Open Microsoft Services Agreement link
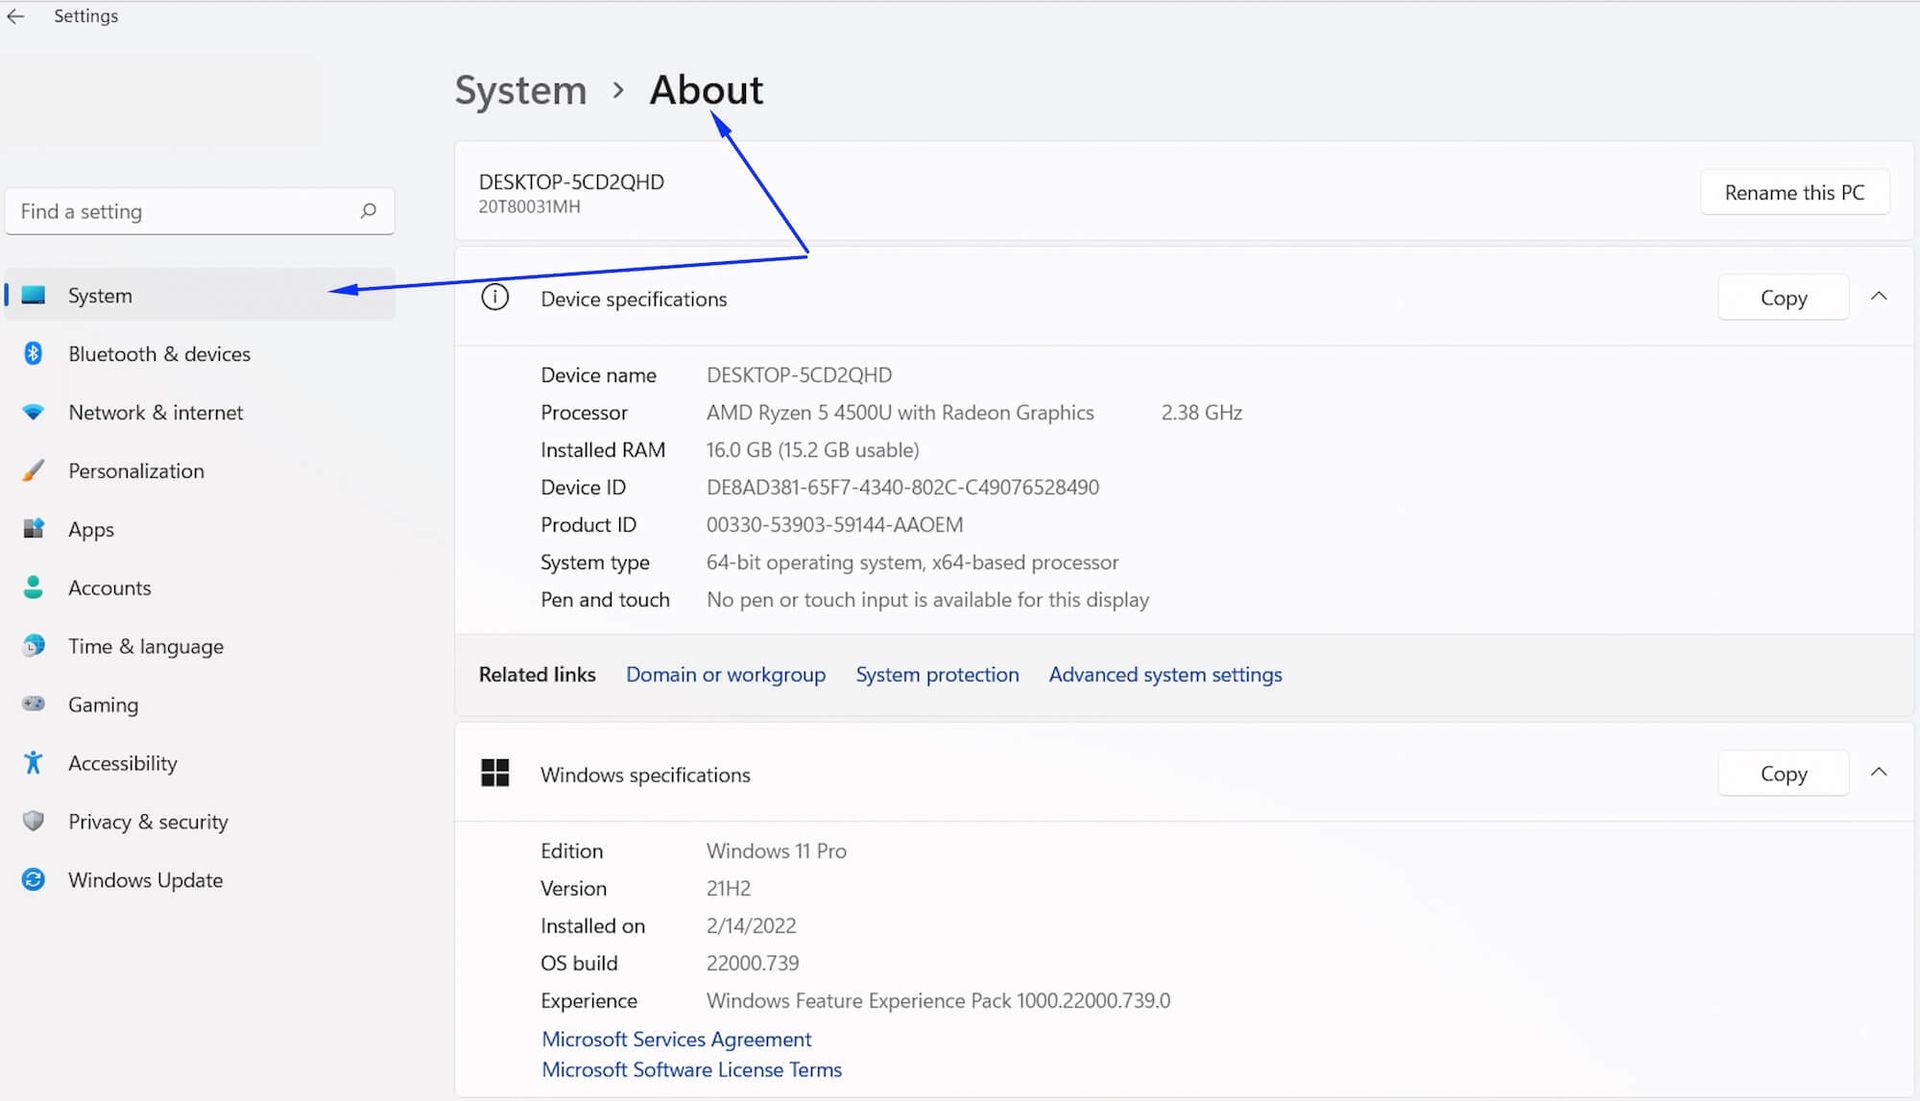The width and height of the screenshot is (1920, 1101). 676,1039
